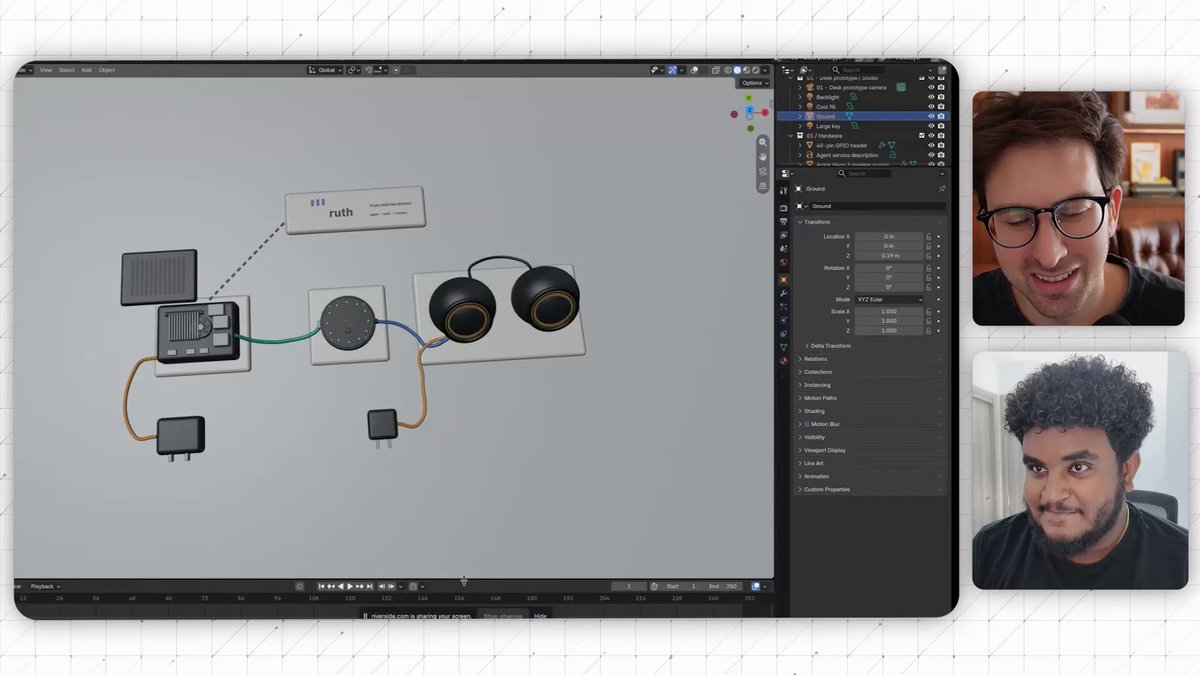Click the Scale X value field
Screen dimensions: 1200x675
(x=889, y=311)
